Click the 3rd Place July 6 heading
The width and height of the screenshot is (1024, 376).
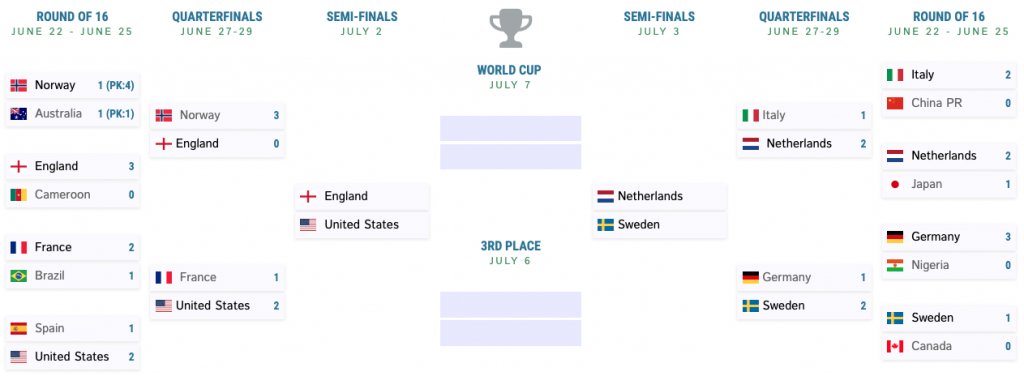pos(510,253)
